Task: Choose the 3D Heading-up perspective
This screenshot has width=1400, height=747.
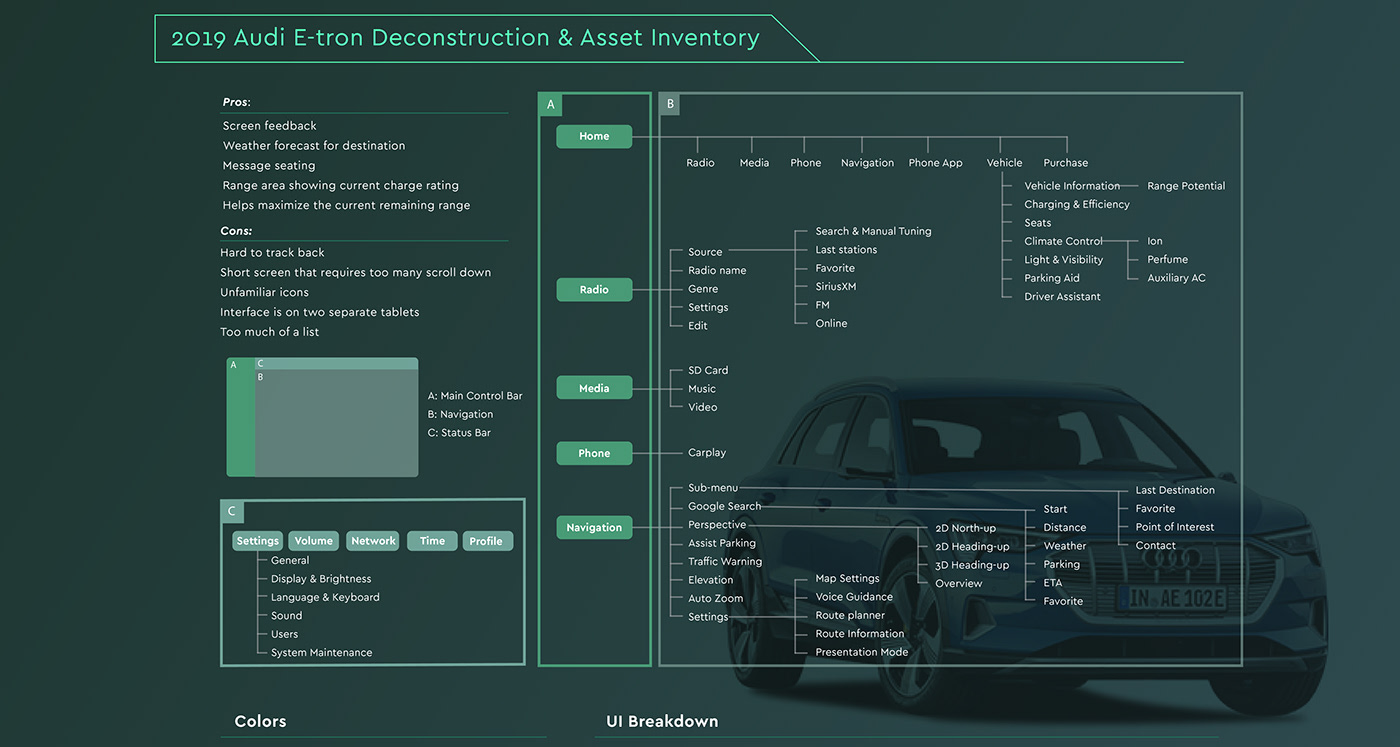Action: click(972, 565)
